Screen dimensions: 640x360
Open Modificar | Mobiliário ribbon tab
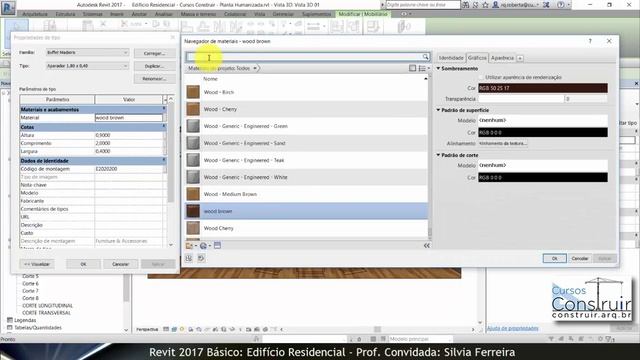pos(362,14)
